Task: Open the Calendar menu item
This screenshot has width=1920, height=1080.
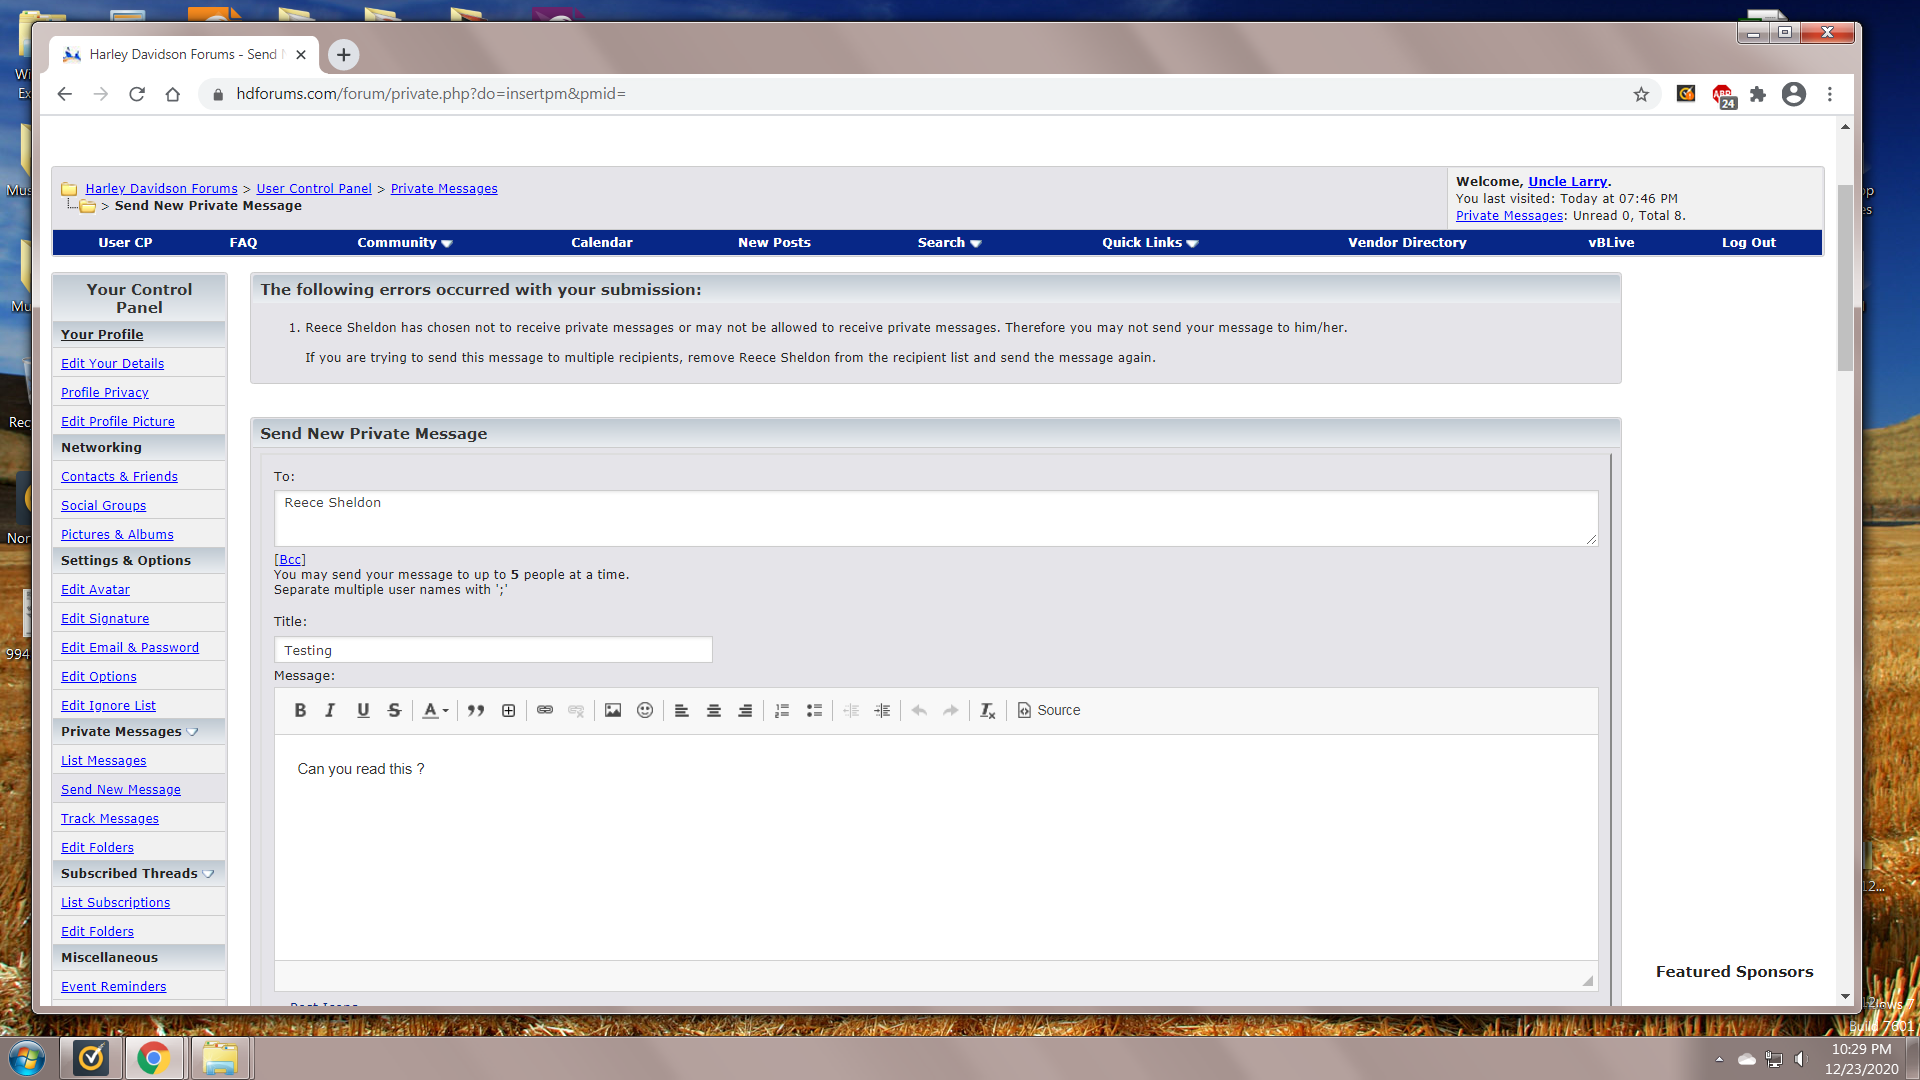Action: [601, 243]
